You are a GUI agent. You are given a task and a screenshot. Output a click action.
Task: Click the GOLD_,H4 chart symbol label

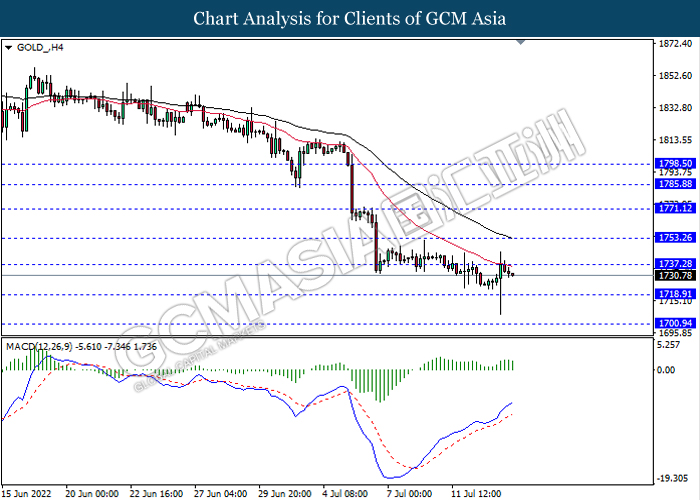click(40, 47)
